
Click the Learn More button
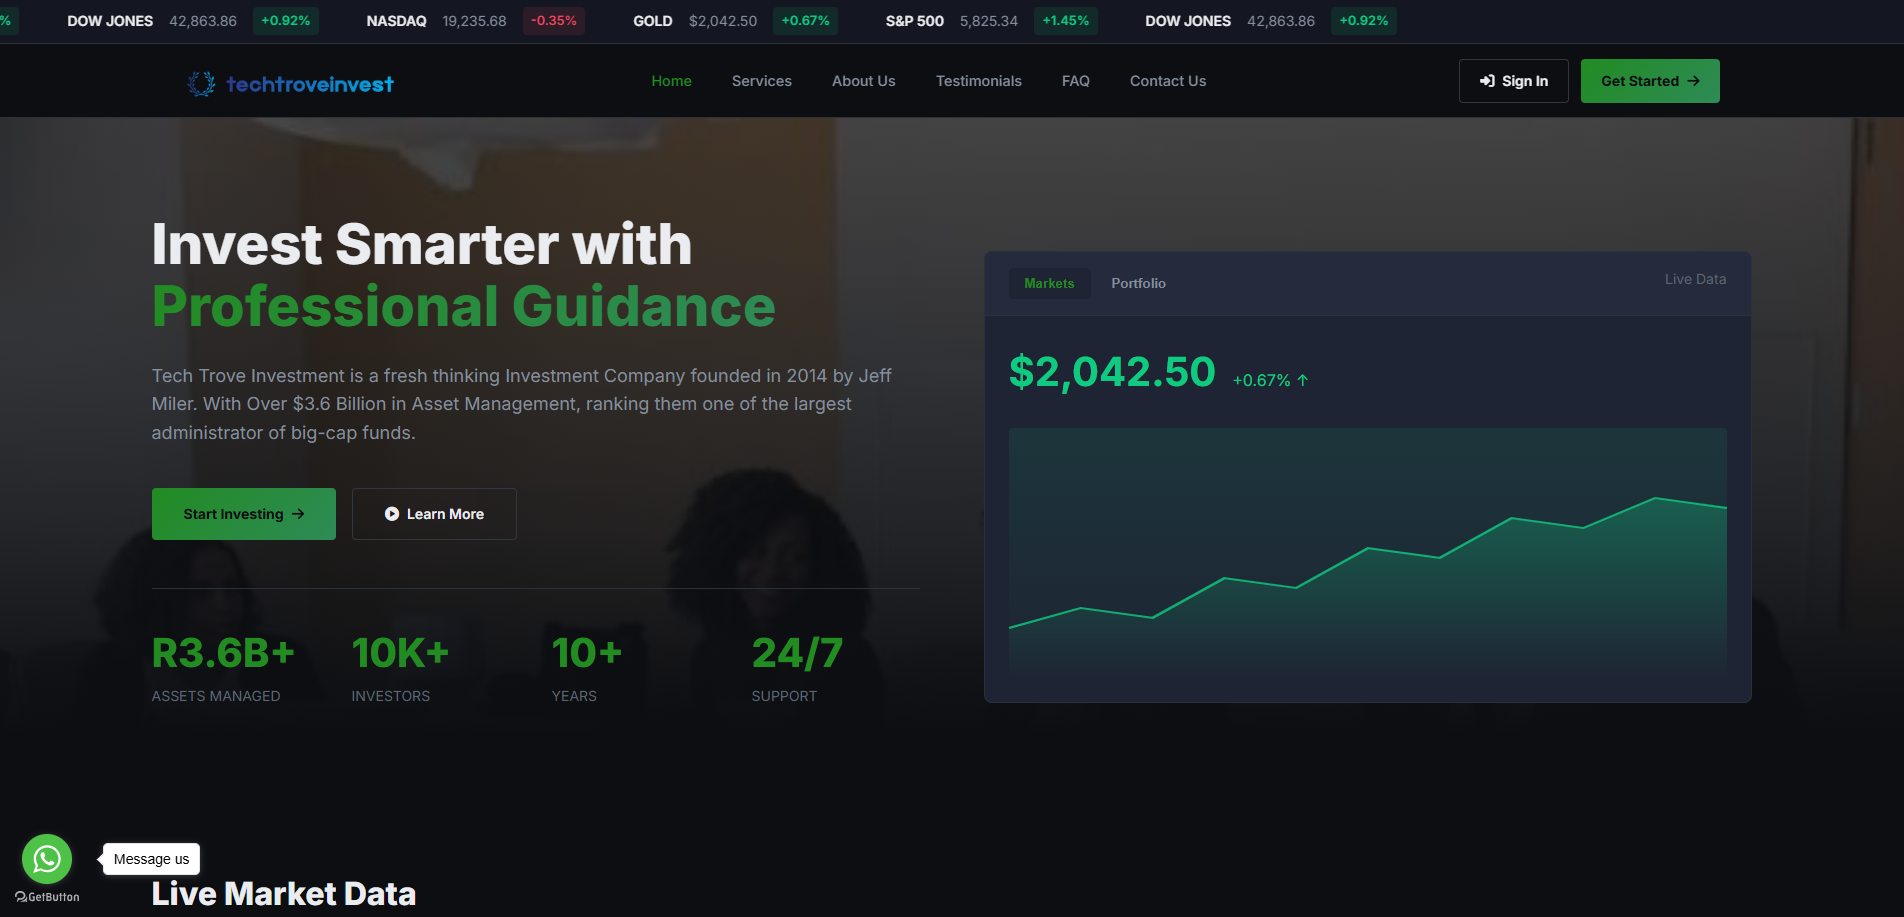click(x=434, y=514)
